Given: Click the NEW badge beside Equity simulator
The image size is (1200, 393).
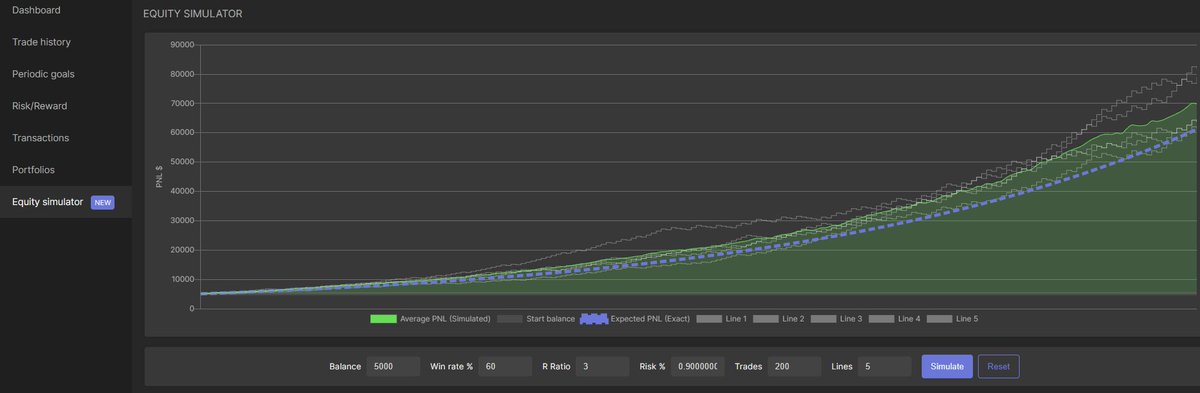Looking at the screenshot, I should click(103, 202).
